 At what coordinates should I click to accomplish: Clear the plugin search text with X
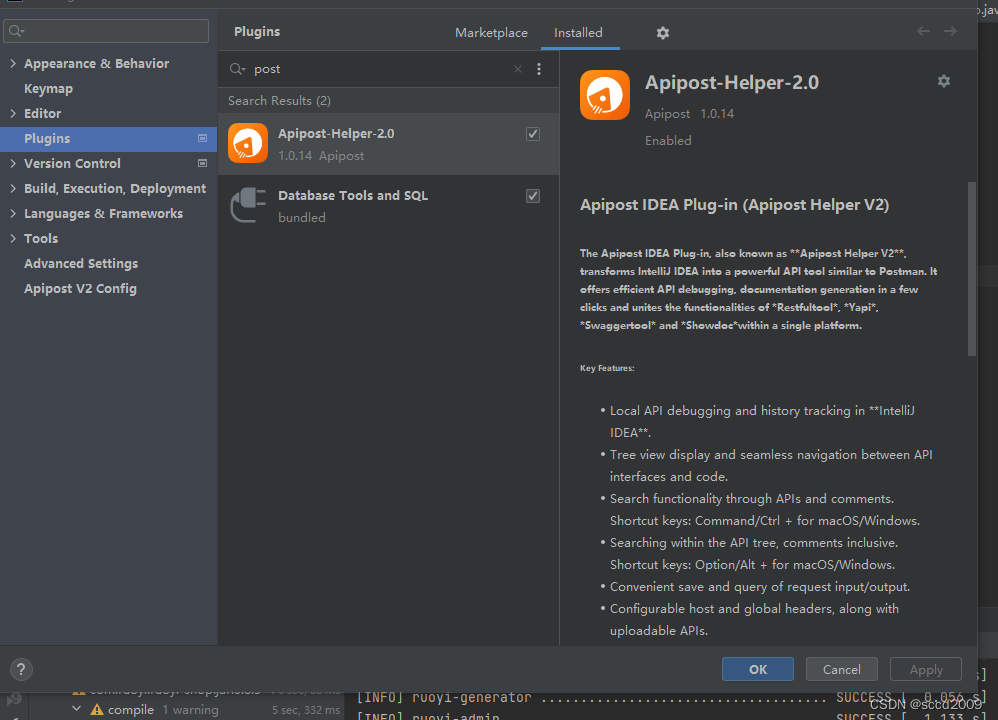[x=517, y=69]
